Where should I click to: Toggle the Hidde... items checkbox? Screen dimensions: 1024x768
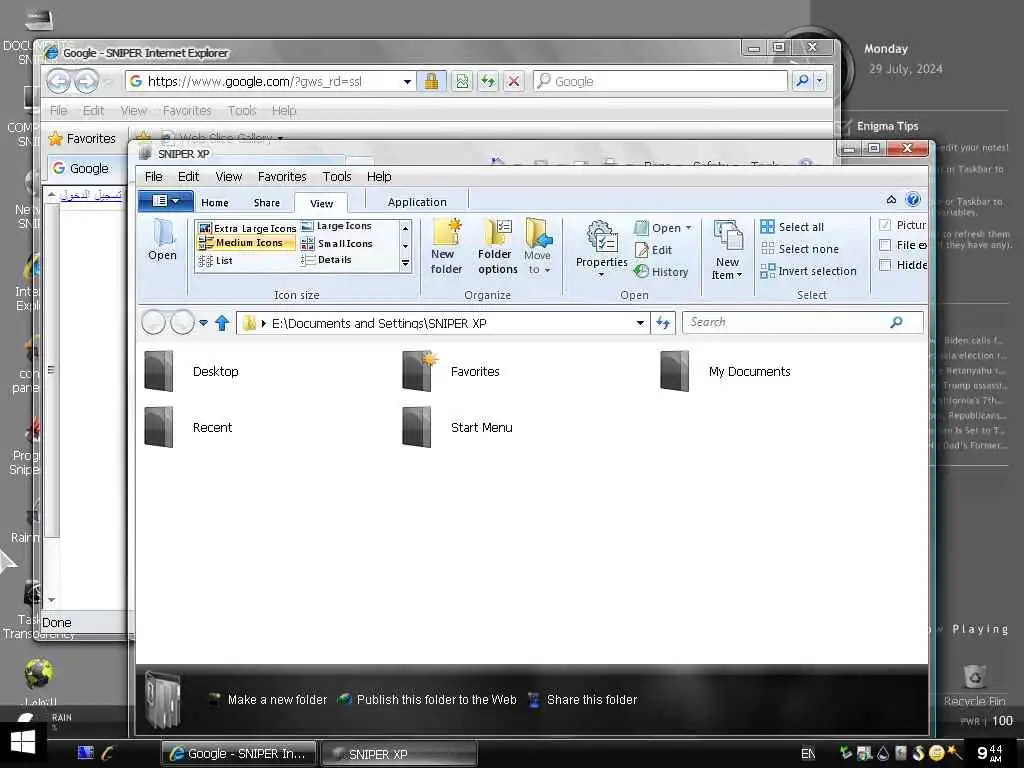[886, 264]
